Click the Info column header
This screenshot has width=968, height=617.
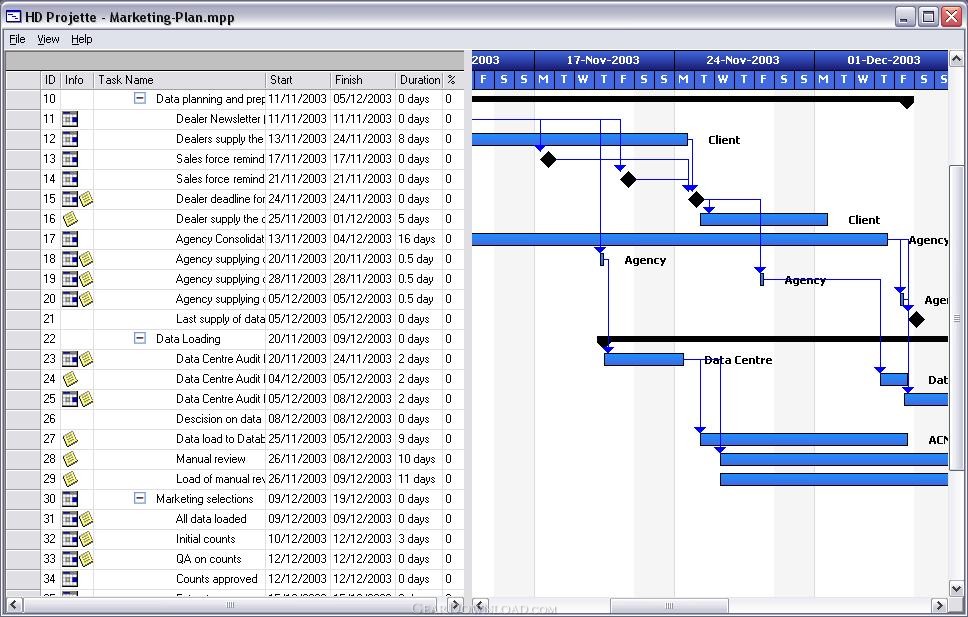[x=77, y=80]
